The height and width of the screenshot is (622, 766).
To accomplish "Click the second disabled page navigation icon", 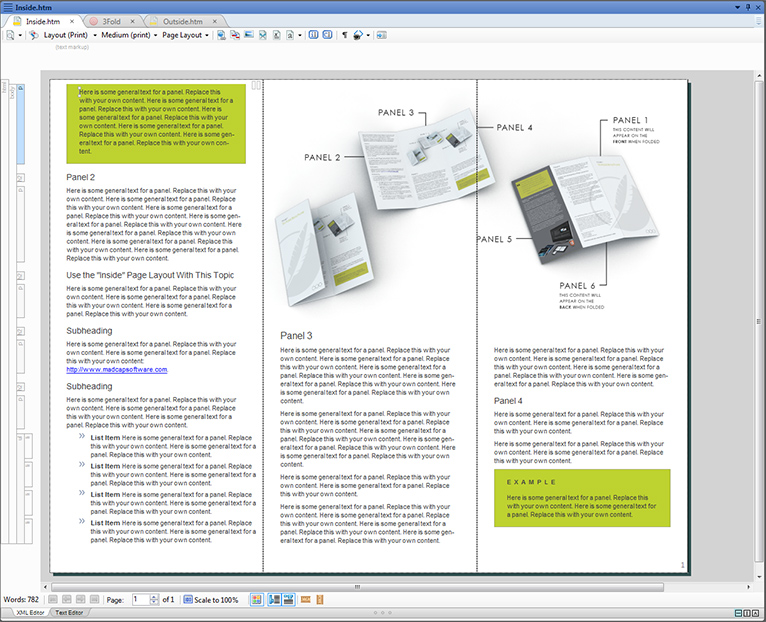I will 67,600.
